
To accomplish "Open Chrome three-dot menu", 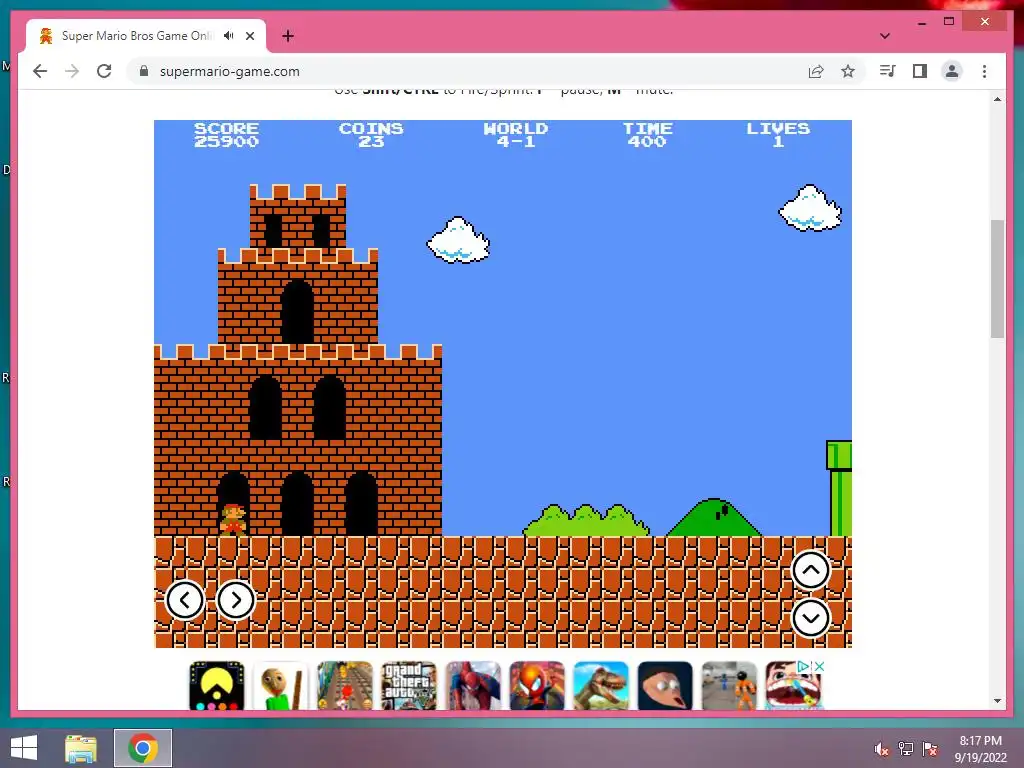I will pyautogui.click(x=984, y=71).
